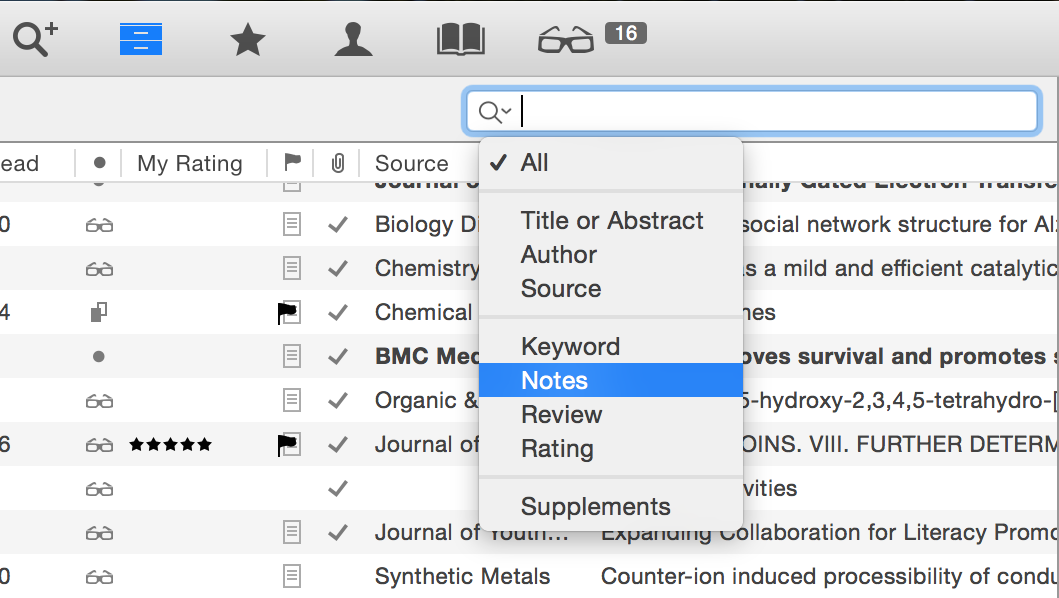This screenshot has height=598, width=1059.
Task: Choose Notes search scope
Action: click(611, 380)
